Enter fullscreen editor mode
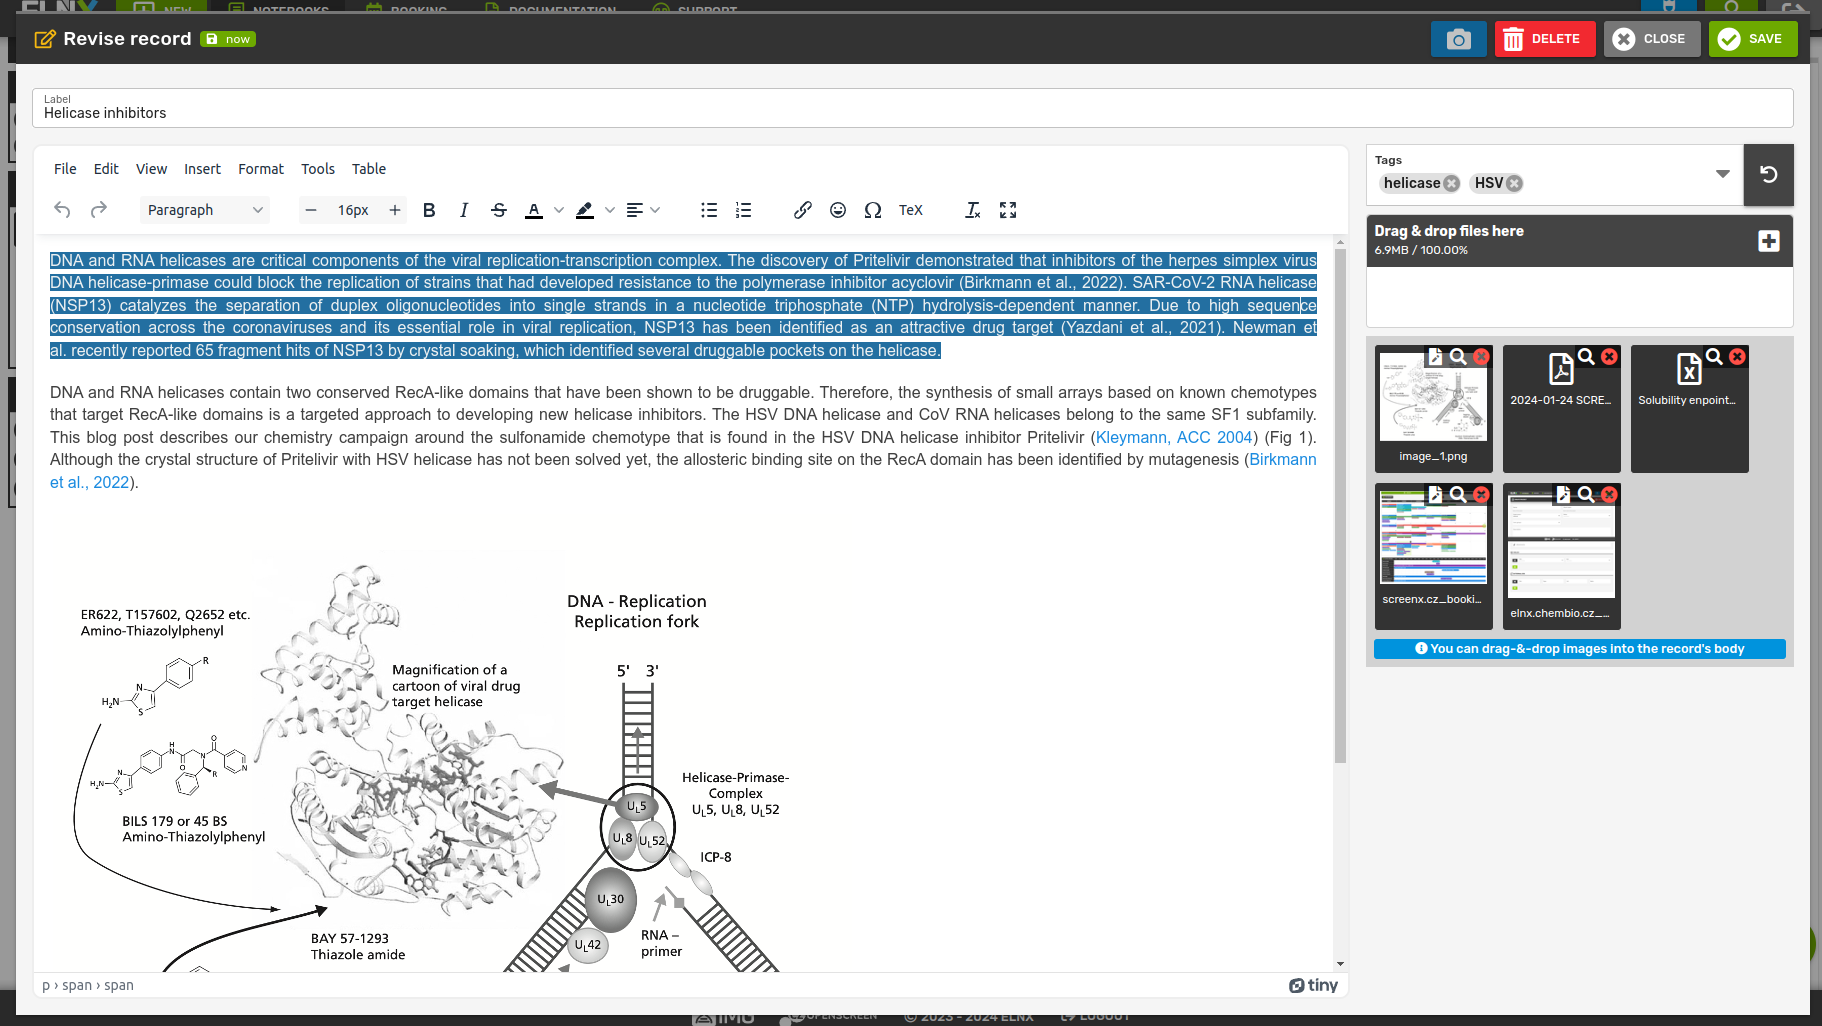Screen dimensions: 1822x1026 (1008, 210)
